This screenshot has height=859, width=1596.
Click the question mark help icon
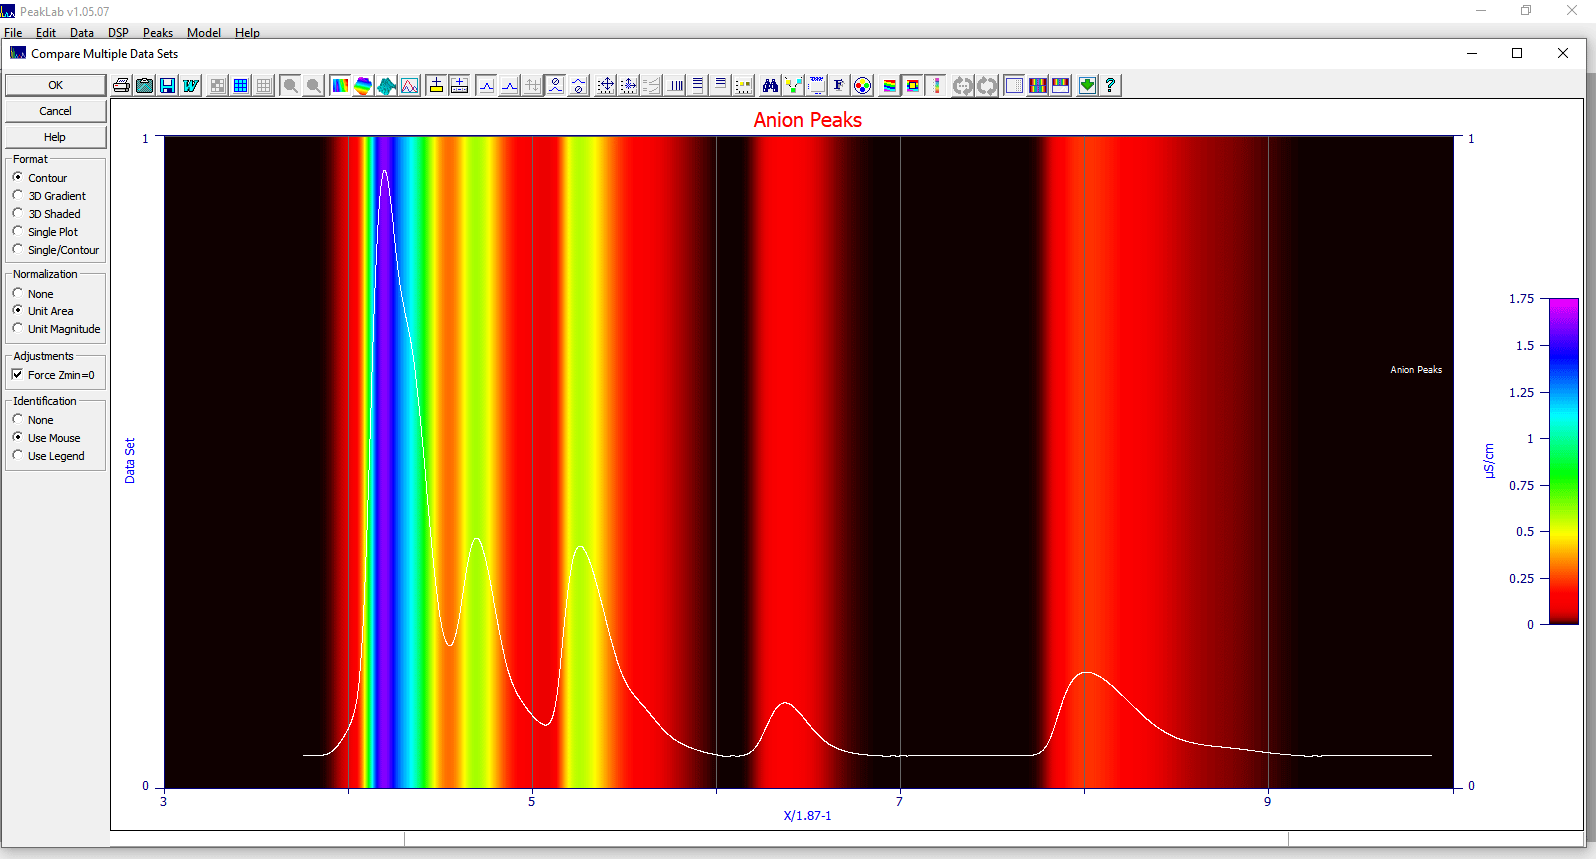1110,85
